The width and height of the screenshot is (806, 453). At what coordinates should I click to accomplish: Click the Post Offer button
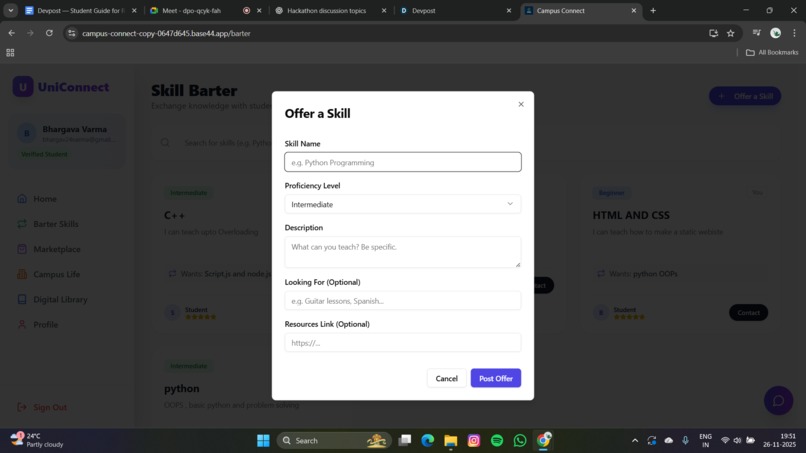pos(496,378)
